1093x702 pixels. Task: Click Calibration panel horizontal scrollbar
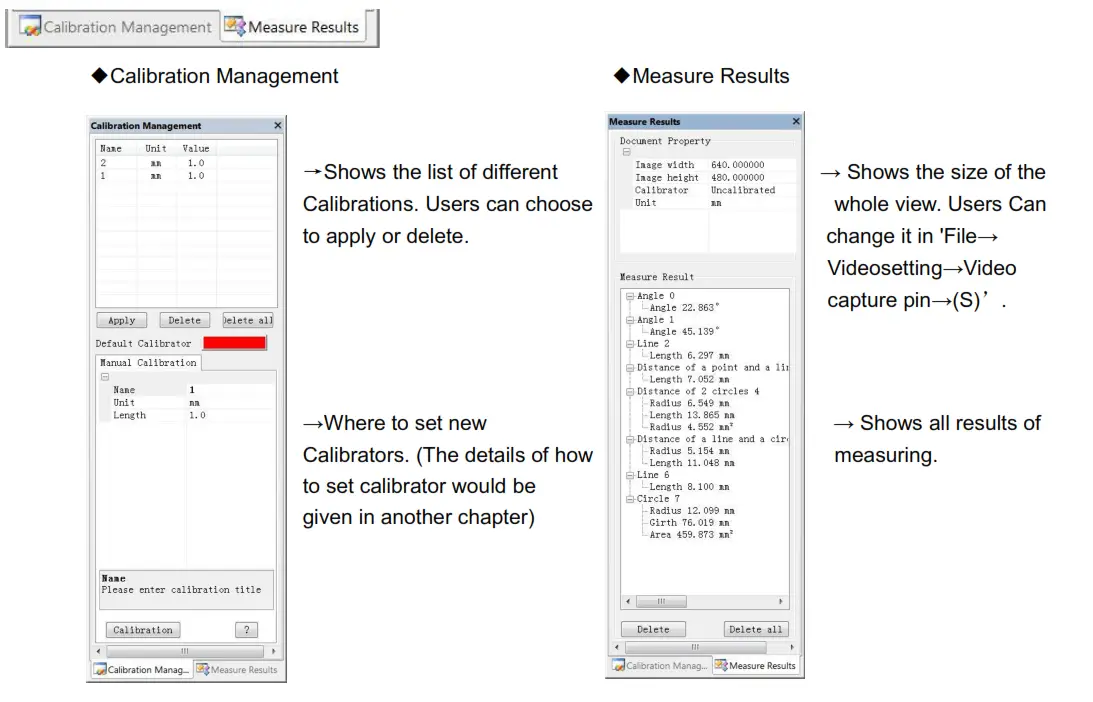(185, 650)
